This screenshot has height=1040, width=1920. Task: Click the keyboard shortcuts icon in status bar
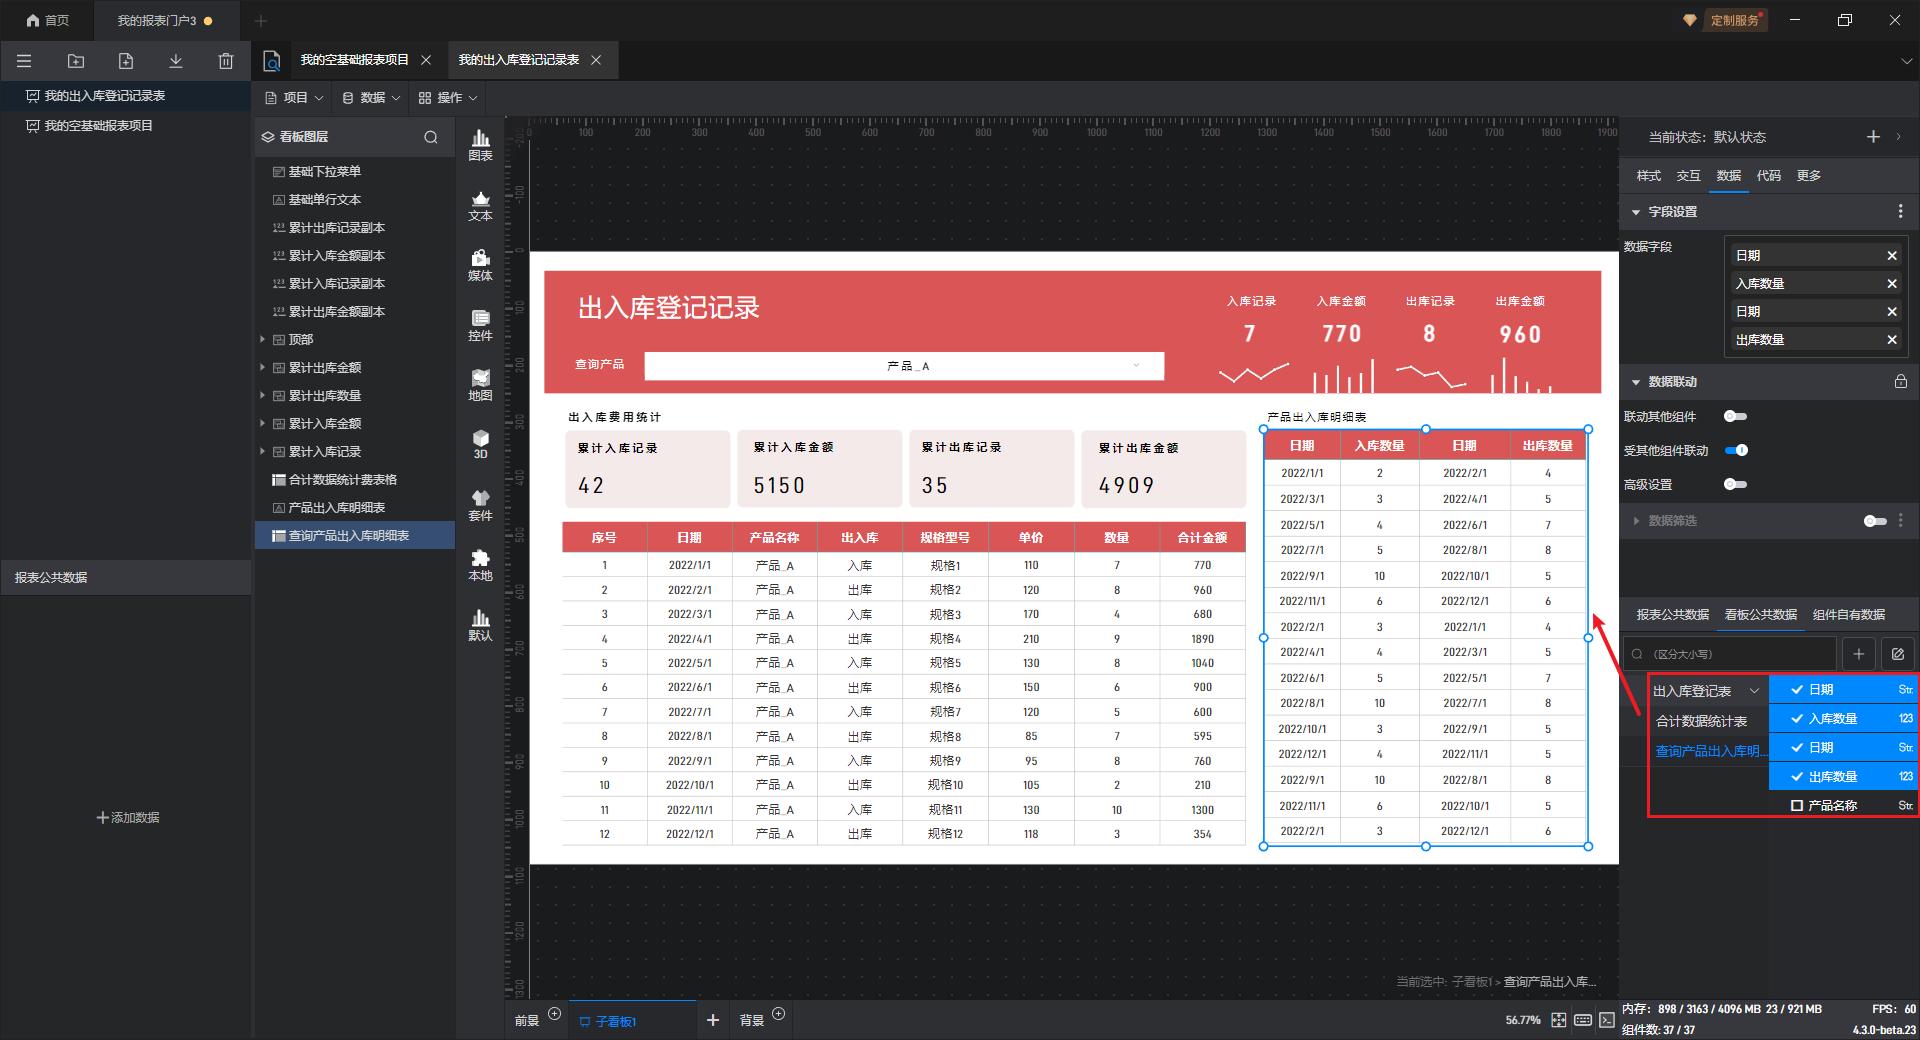click(x=1583, y=1020)
